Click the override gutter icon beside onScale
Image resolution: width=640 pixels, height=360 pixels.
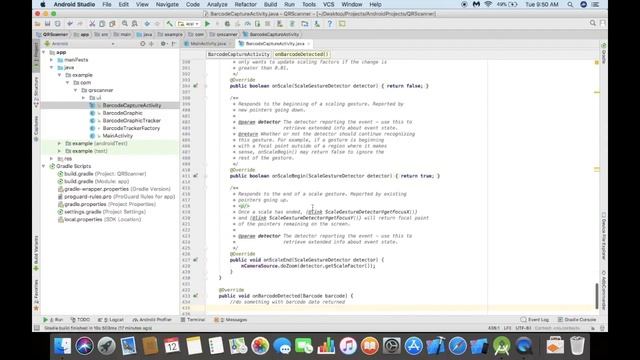pyautogui.click(x=196, y=86)
